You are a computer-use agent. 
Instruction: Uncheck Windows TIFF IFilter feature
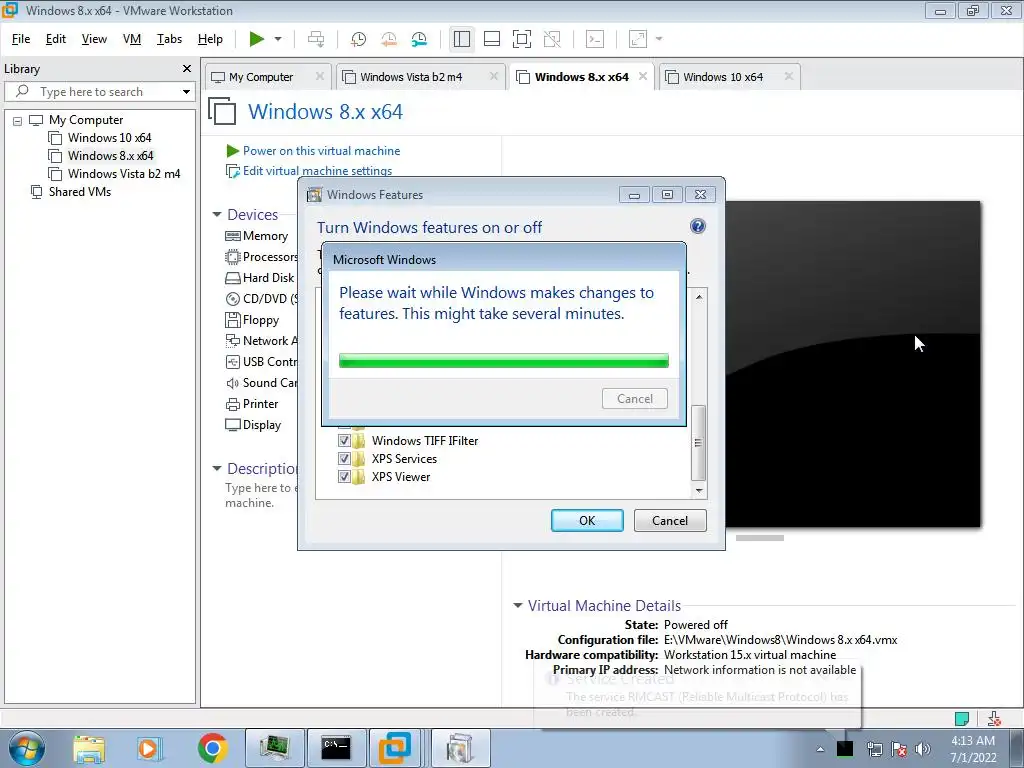[344, 440]
